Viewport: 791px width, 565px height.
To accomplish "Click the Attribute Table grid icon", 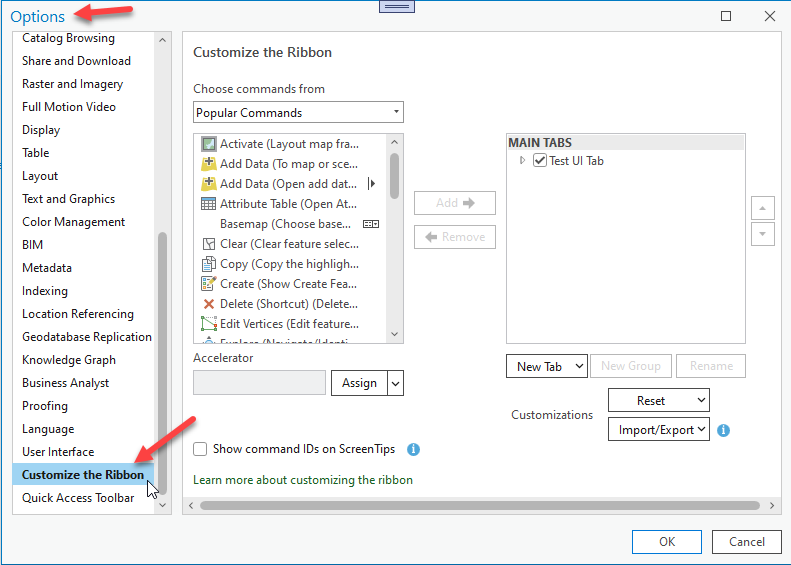I will (208, 204).
